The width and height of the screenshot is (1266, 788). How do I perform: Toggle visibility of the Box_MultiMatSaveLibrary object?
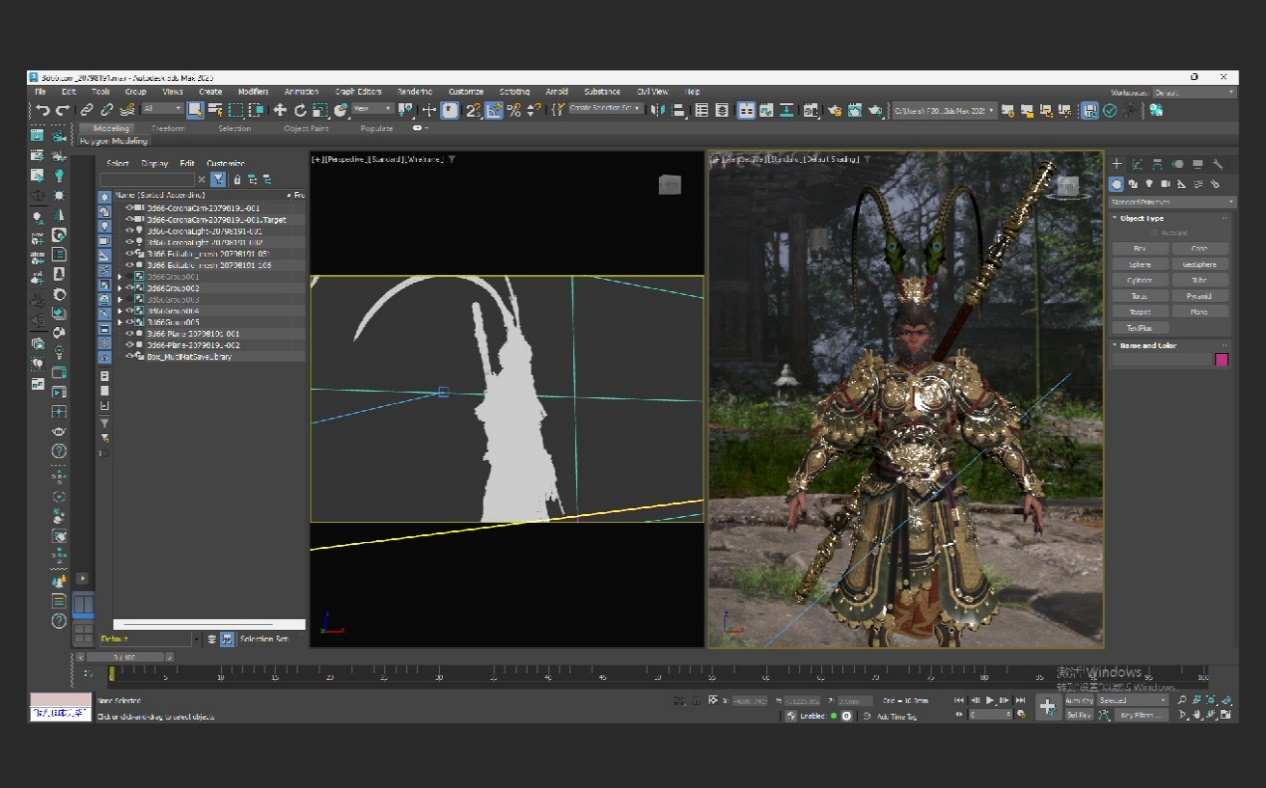[129, 356]
